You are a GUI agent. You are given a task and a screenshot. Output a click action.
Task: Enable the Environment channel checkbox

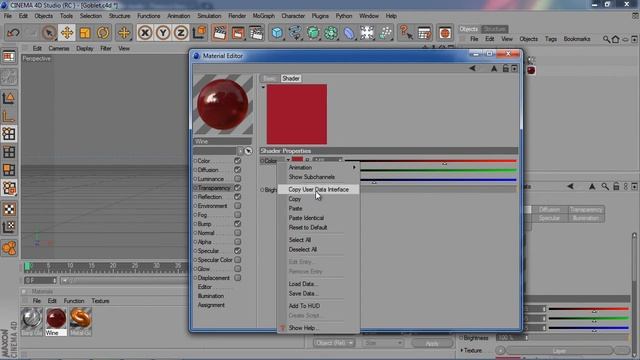(x=238, y=206)
